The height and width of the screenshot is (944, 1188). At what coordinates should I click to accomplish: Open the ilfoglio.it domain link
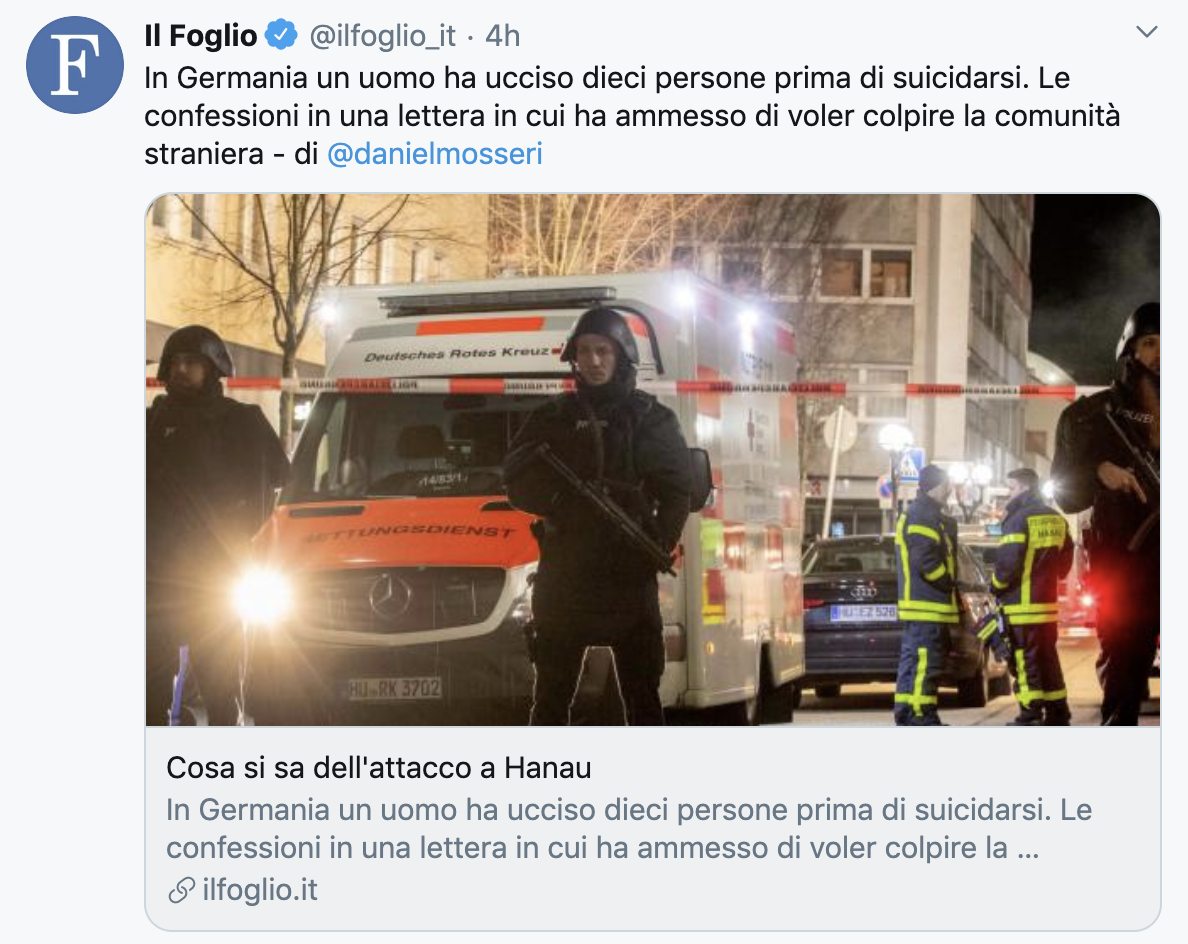[260, 890]
